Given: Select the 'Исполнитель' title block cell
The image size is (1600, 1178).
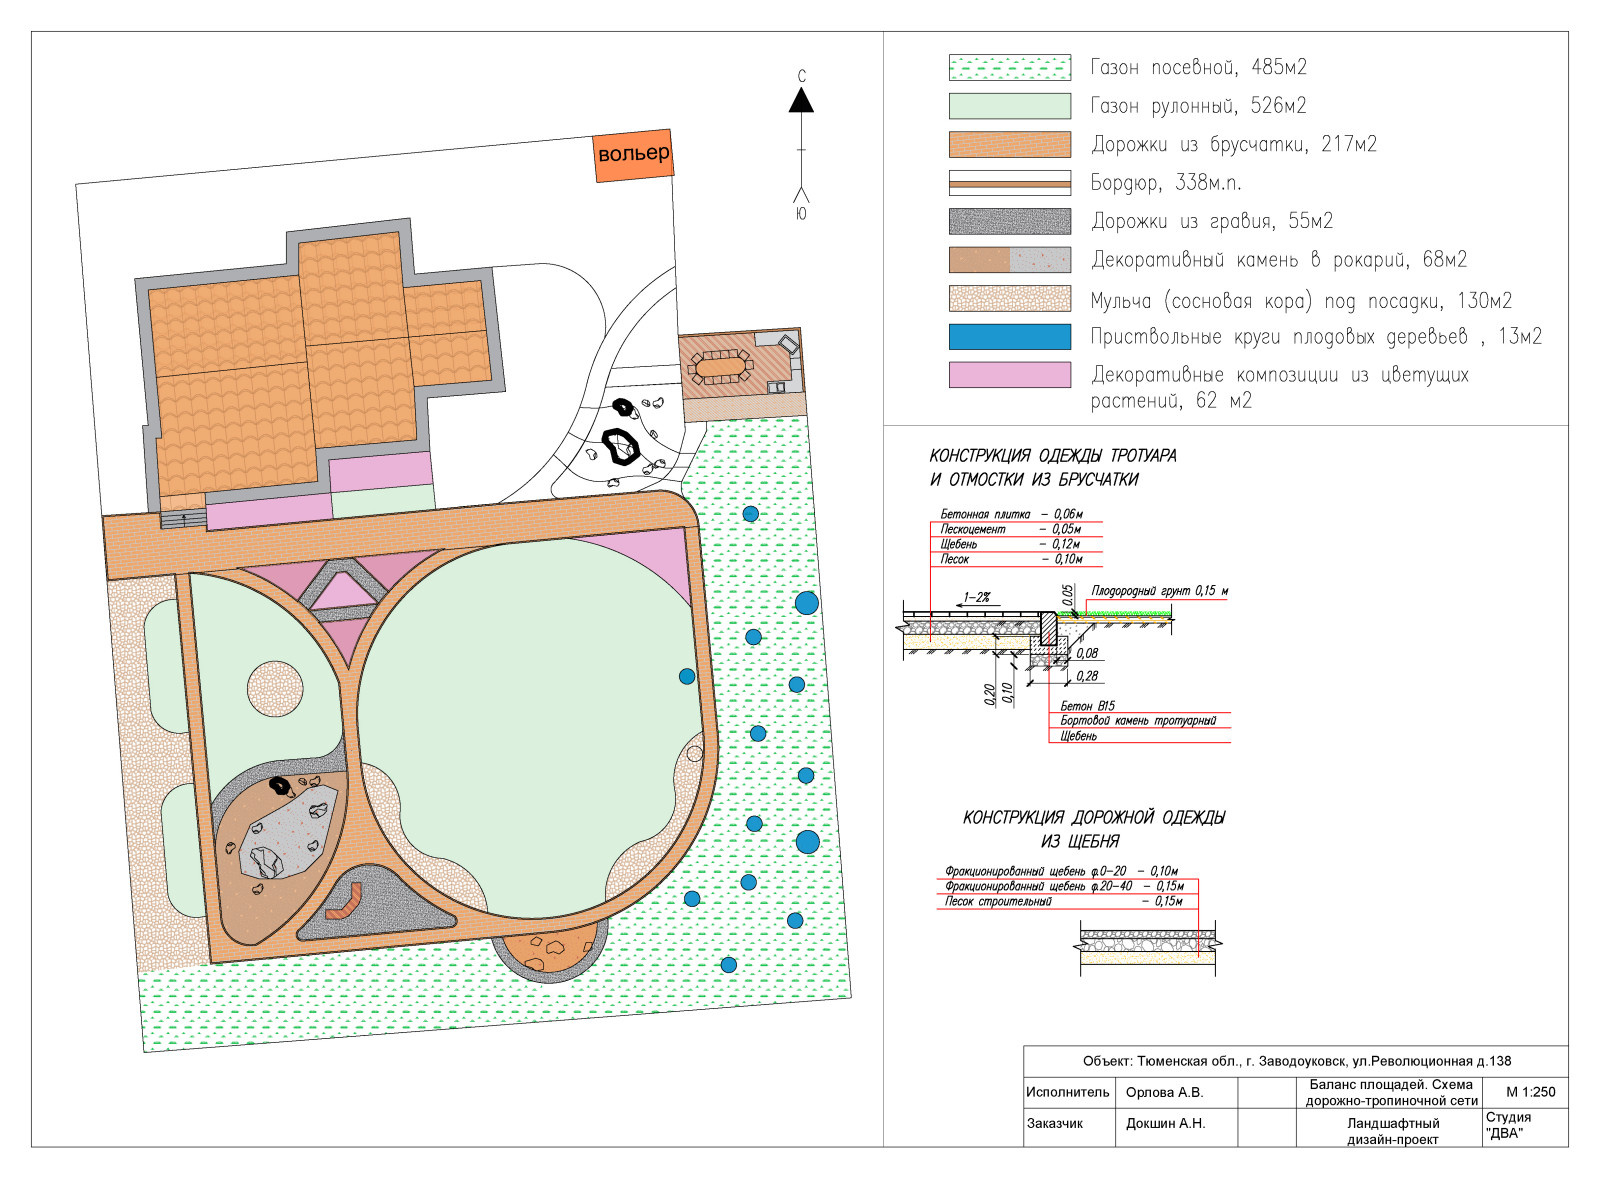Looking at the screenshot, I should (x=1068, y=1092).
